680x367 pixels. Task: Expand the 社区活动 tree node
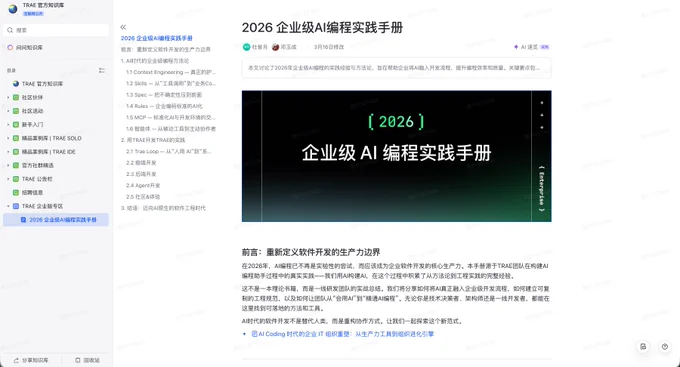8,111
